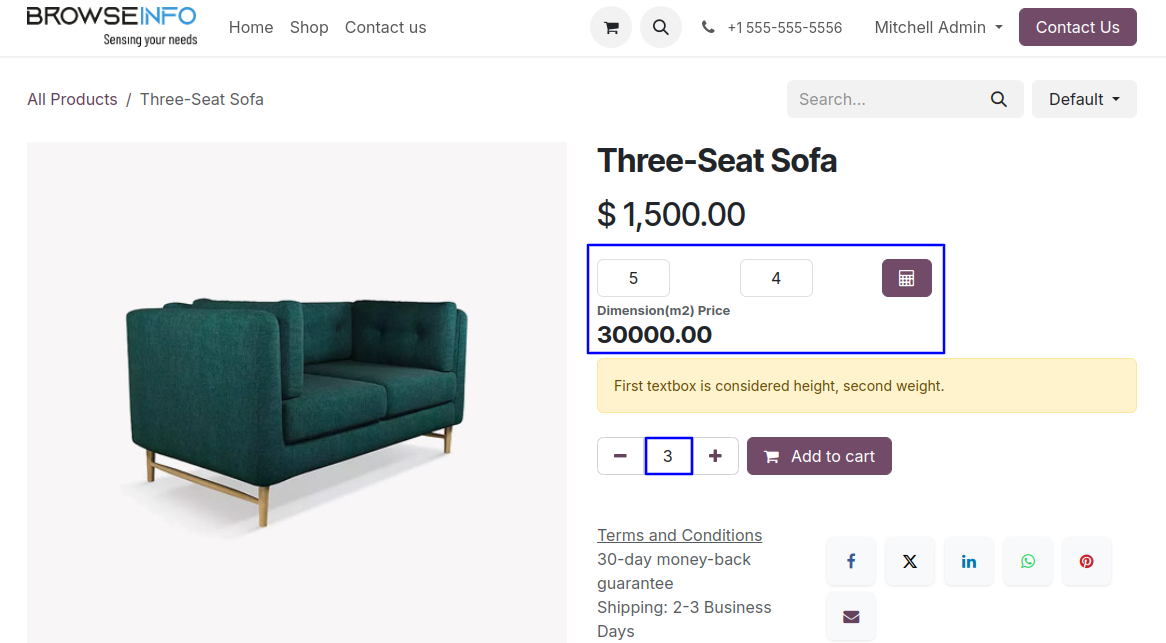Share product on Pinterest
The width and height of the screenshot is (1166, 643).
1087,561
